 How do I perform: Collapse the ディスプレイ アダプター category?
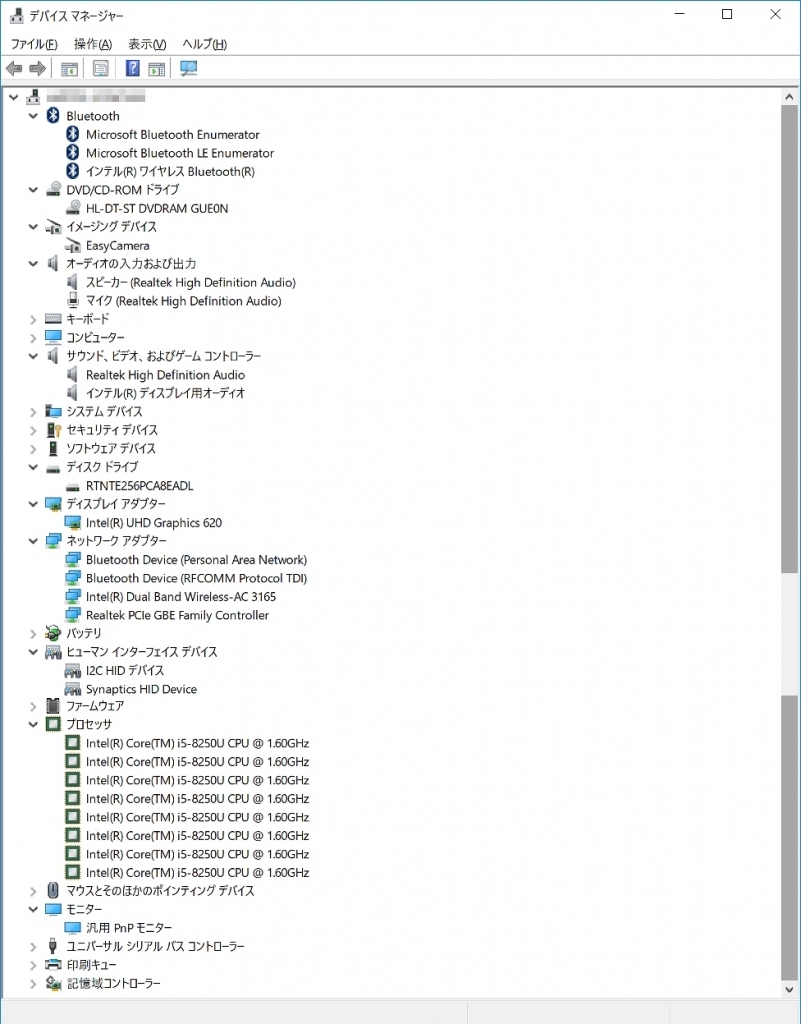click(x=33, y=504)
